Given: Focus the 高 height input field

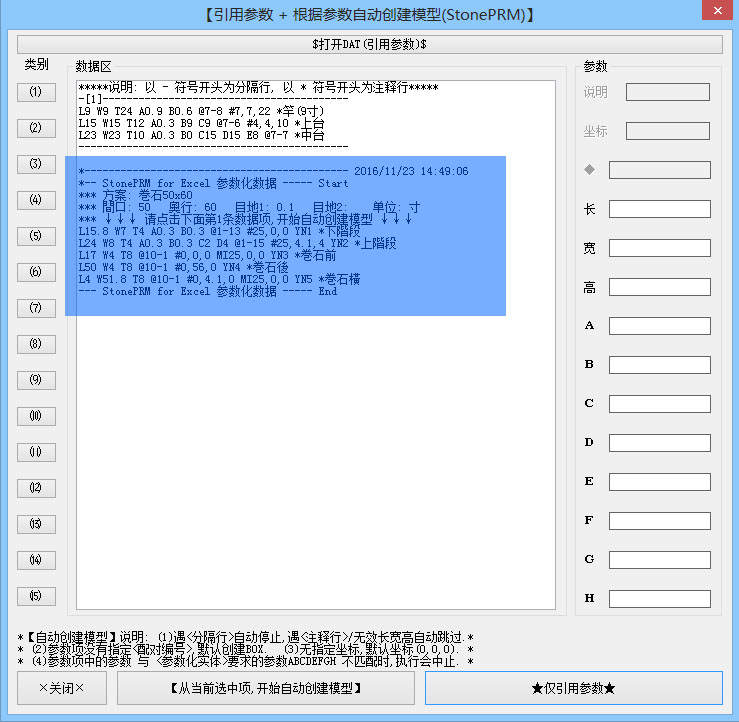Looking at the screenshot, I should click(x=660, y=287).
